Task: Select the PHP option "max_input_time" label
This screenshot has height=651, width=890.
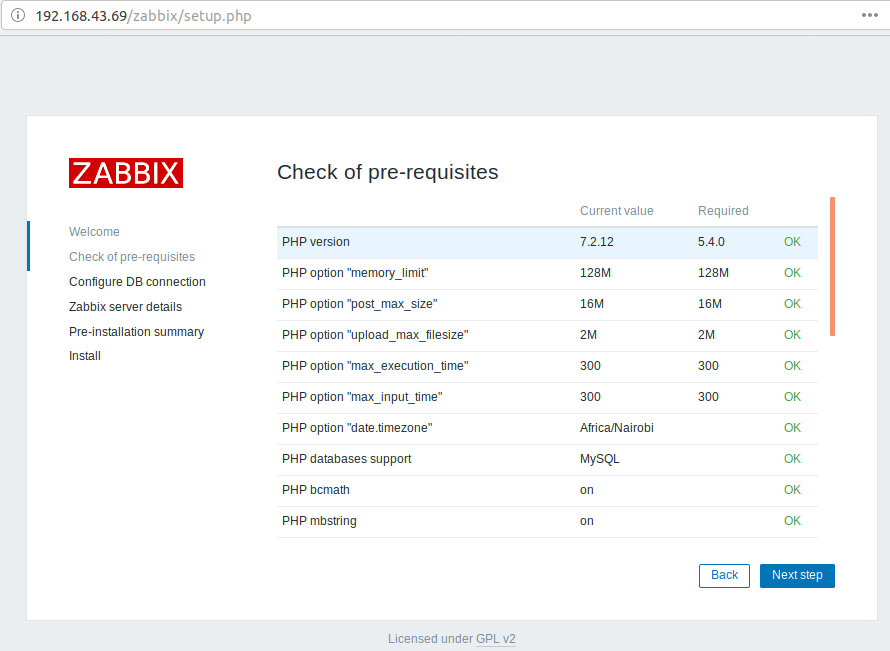Action: 362,397
